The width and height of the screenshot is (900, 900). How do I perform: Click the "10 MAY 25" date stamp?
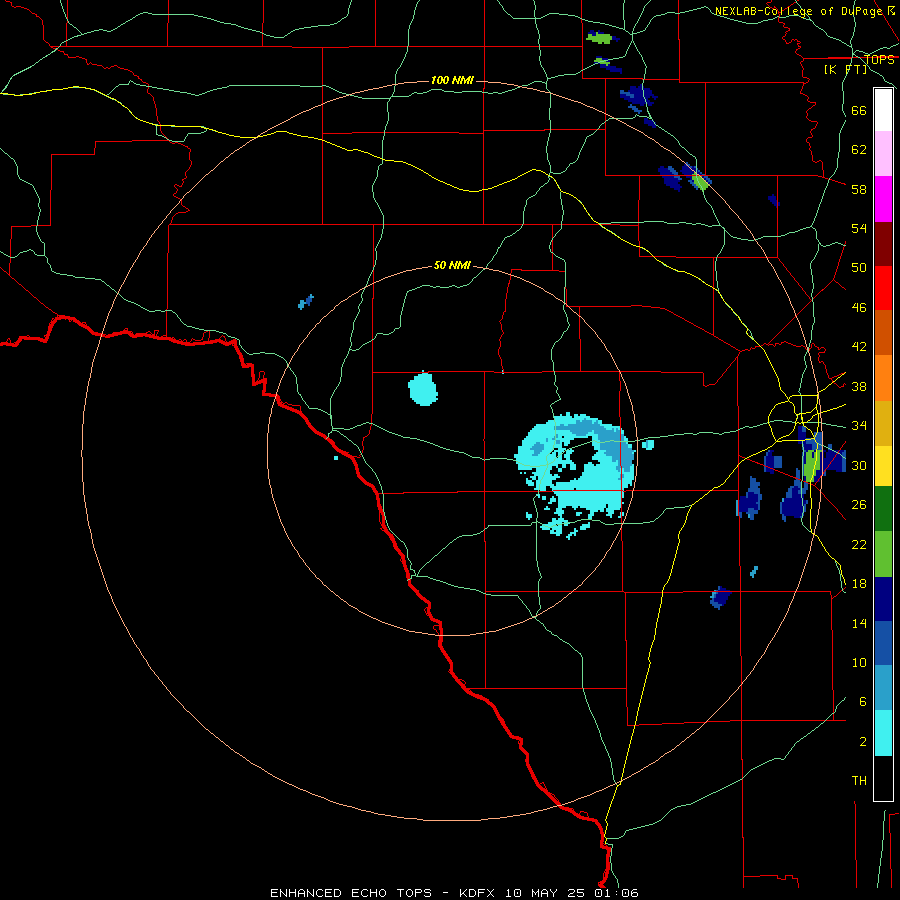pyautogui.click(x=545, y=893)
